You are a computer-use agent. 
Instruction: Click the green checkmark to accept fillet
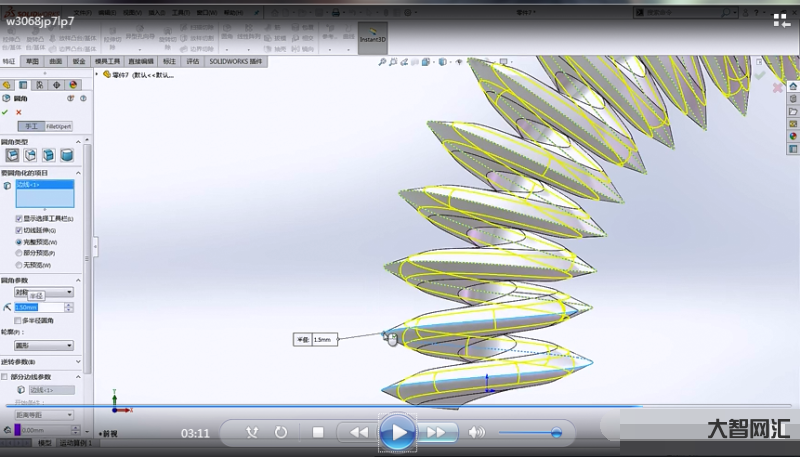(x=5, y=113)
